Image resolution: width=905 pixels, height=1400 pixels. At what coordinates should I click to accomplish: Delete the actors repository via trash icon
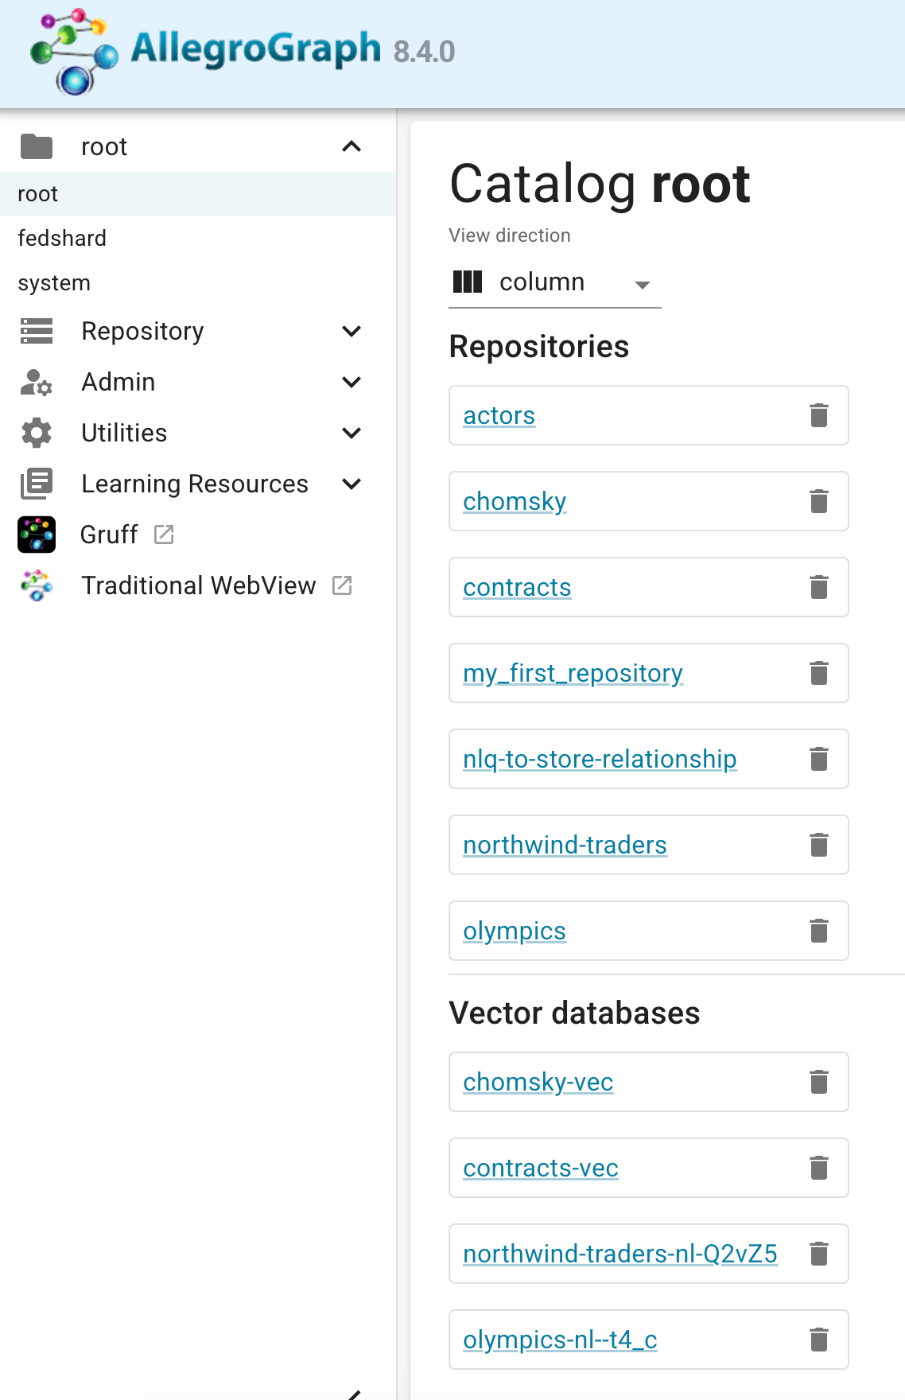point(819,415)
